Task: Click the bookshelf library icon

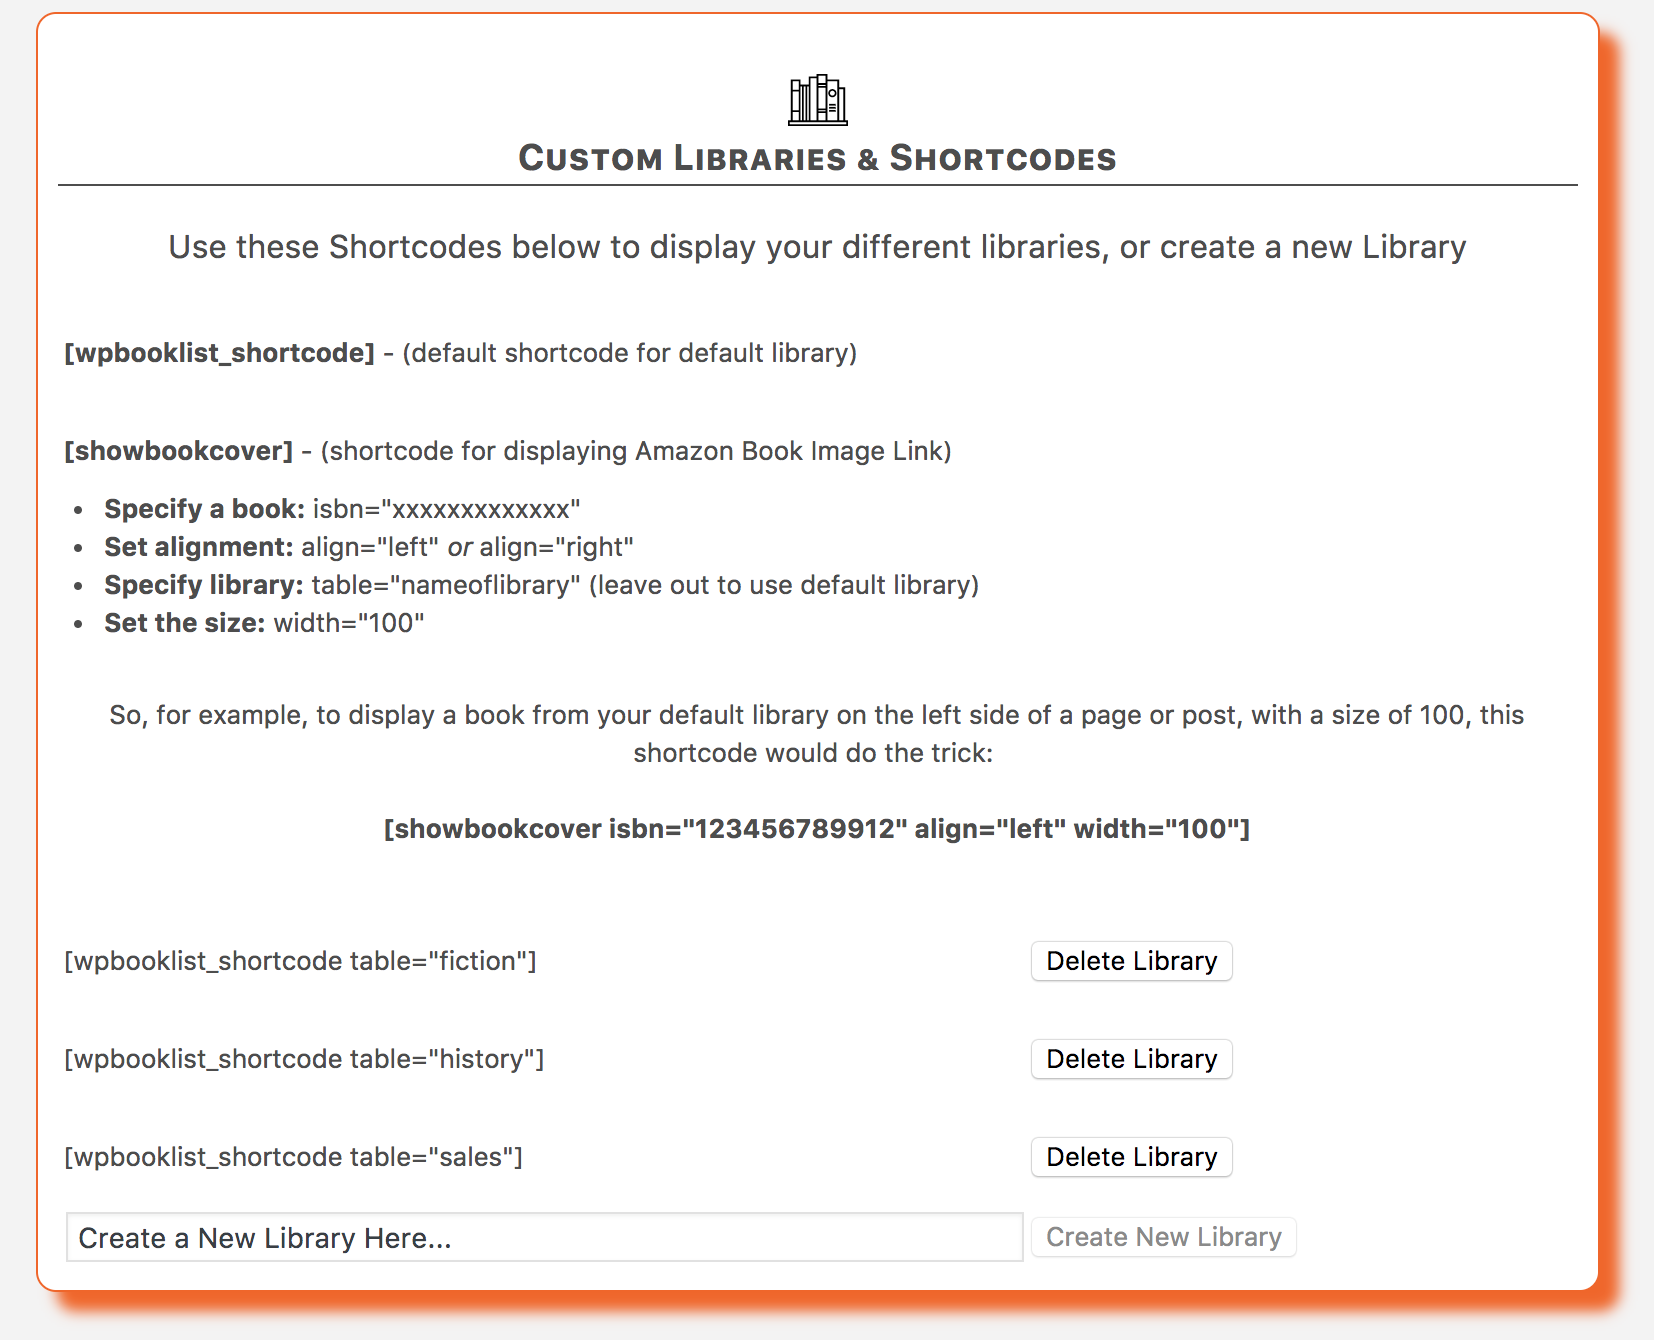Action: (817, 99)
